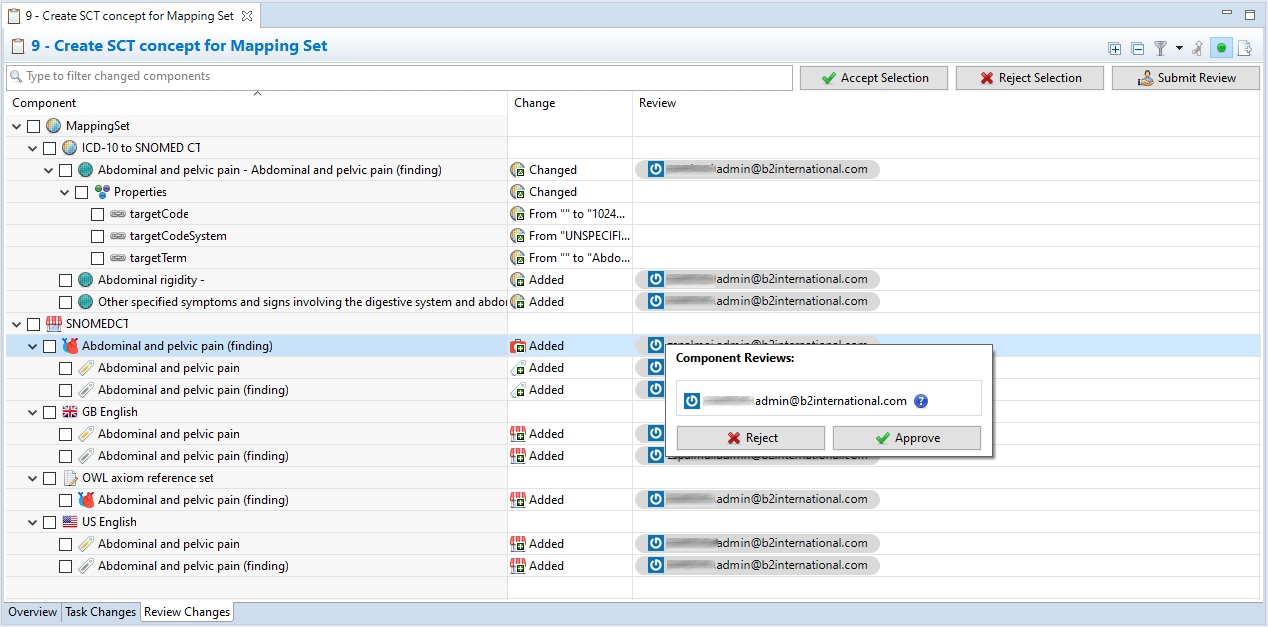Open the filter dropdown arrow in toolbar
This screenshot has width=1268, height=627.
[1179, 48]
